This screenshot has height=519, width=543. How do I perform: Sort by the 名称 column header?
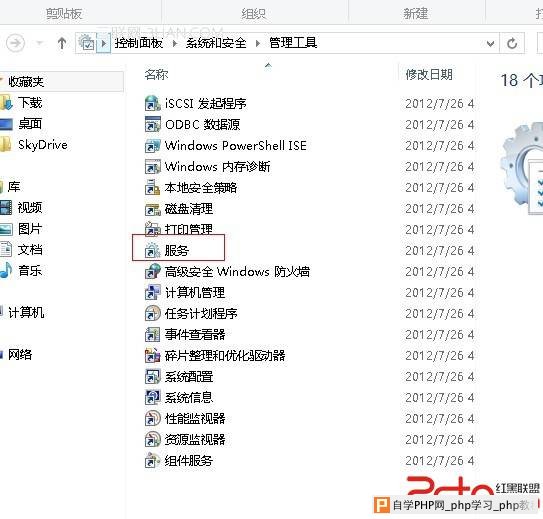(x=157, y=74)
